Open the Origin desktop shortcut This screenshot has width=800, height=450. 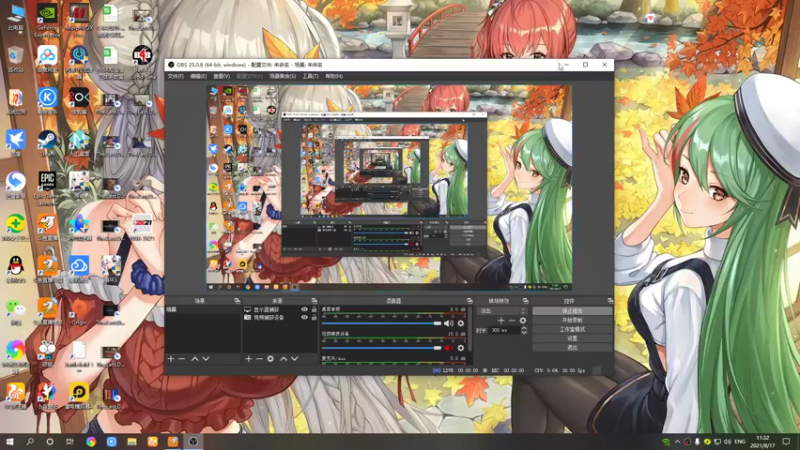pyautogui.click(x=79, y=311)
